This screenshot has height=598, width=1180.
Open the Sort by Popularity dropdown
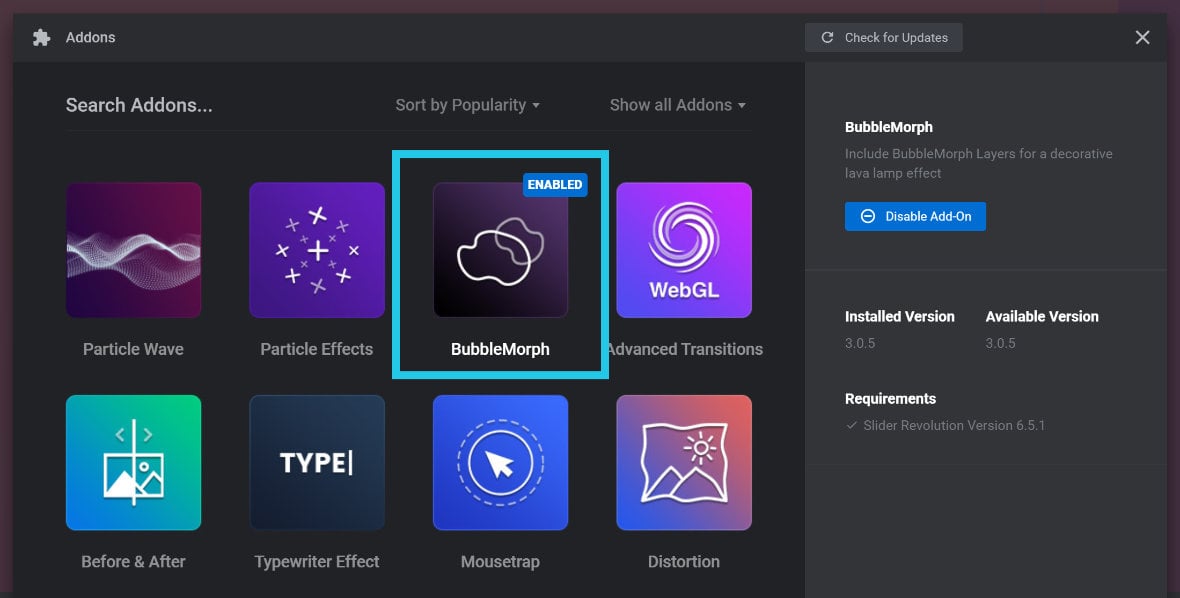point(467,105)
